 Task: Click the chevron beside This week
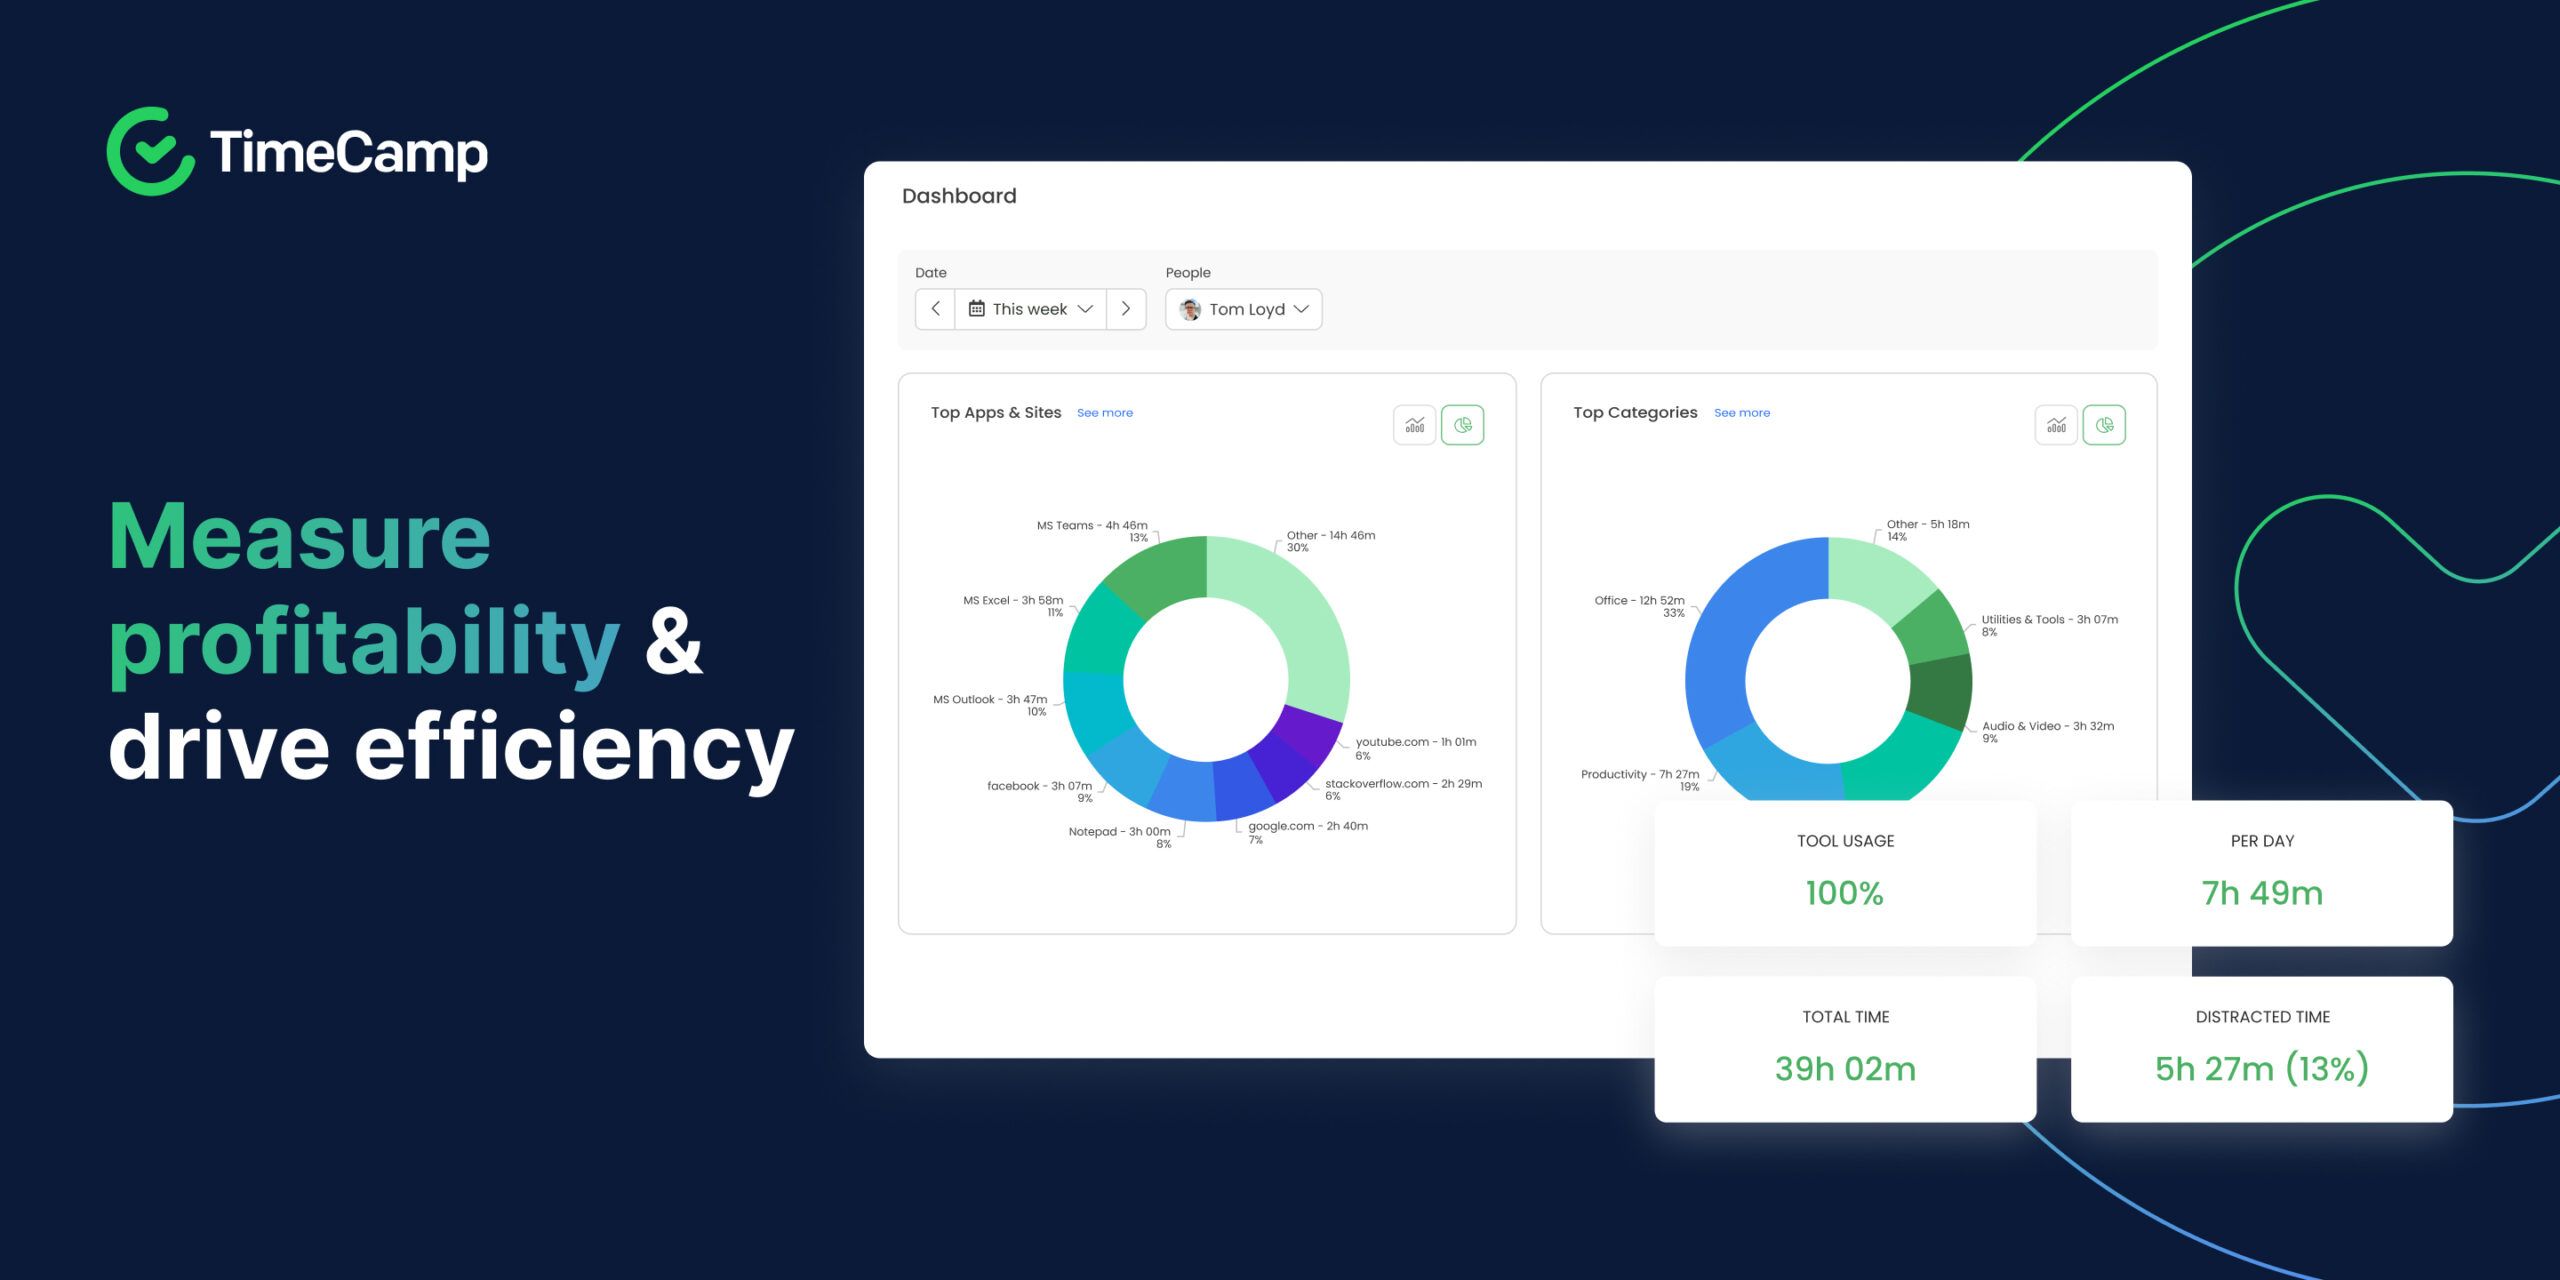(1085, 309)
